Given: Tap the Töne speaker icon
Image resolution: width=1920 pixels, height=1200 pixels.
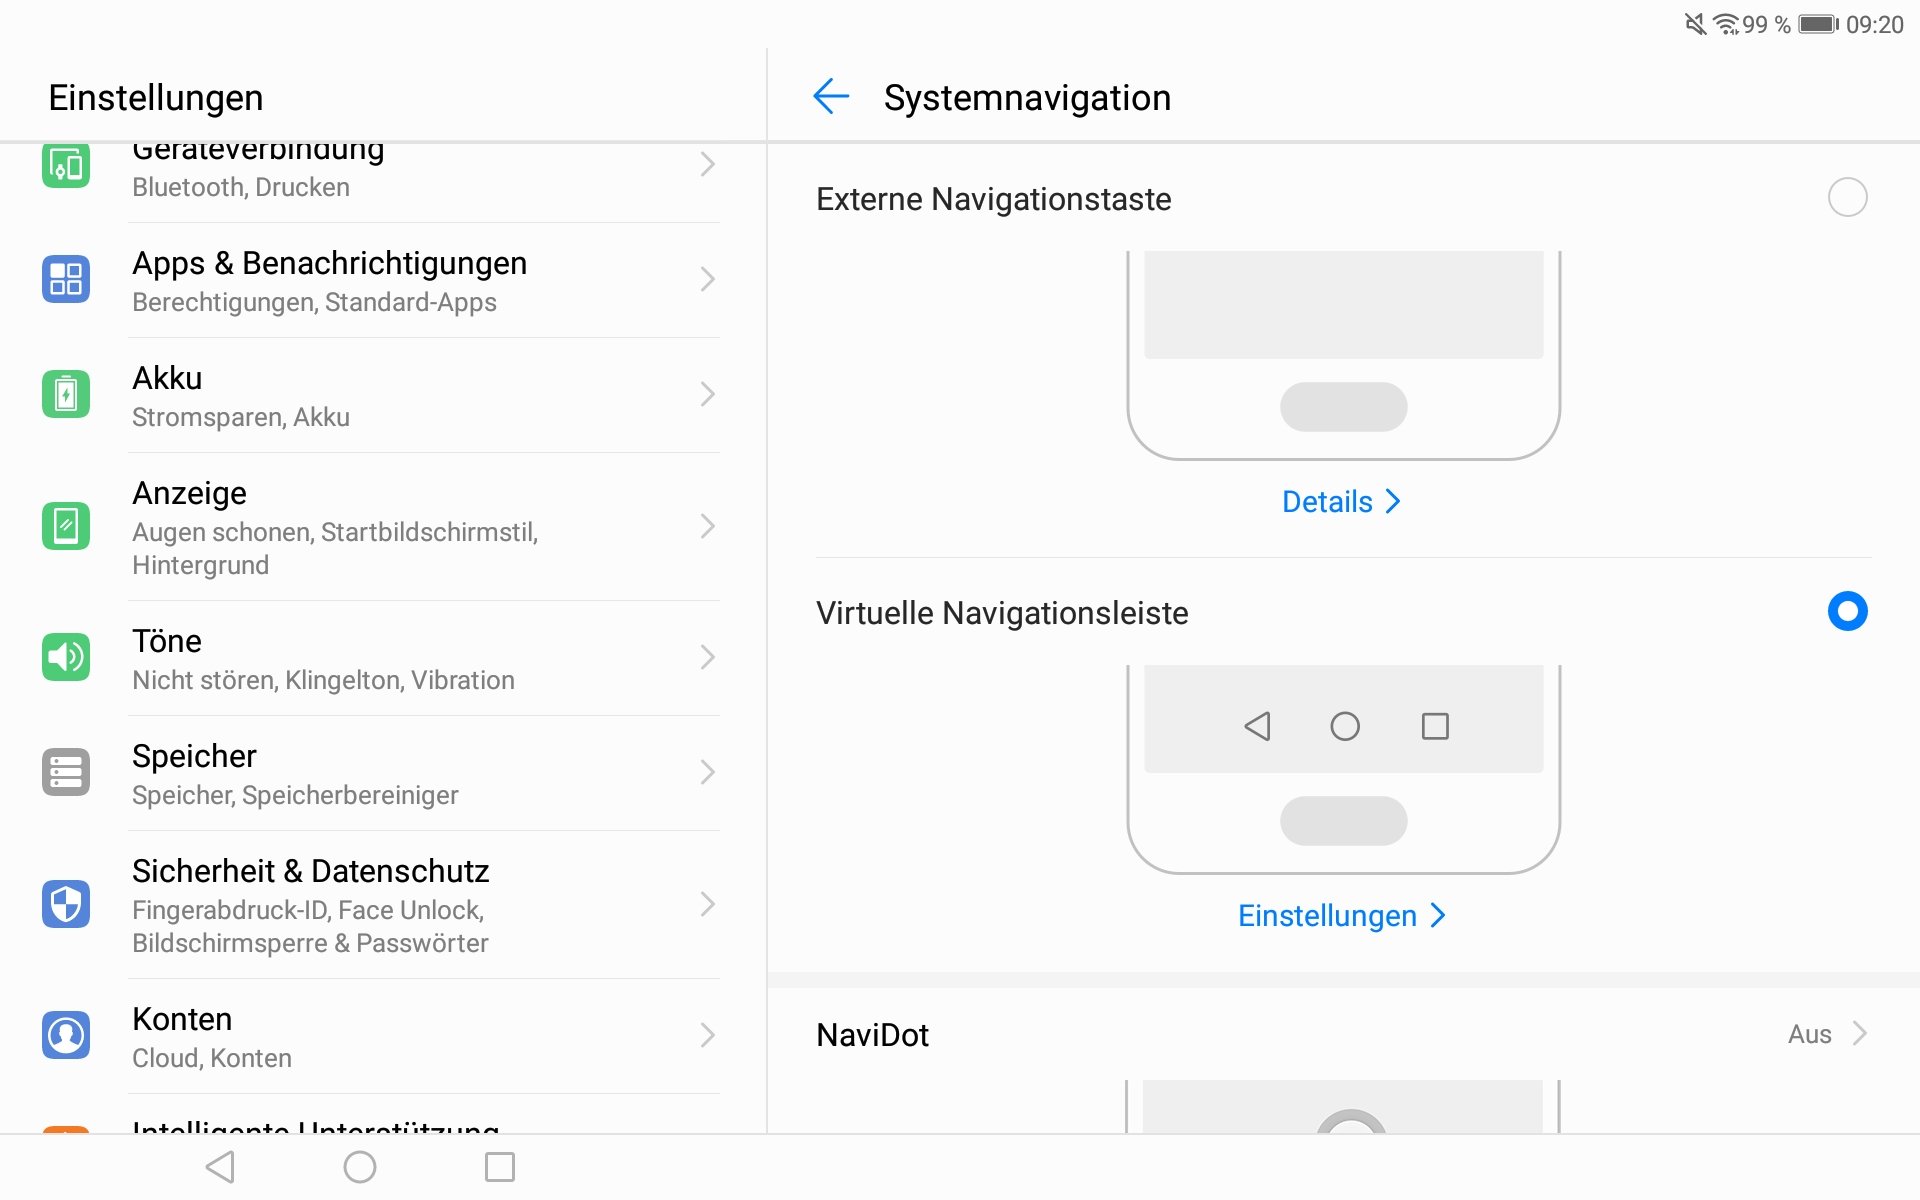Looking at the screenshot, I should coord(66,657).
